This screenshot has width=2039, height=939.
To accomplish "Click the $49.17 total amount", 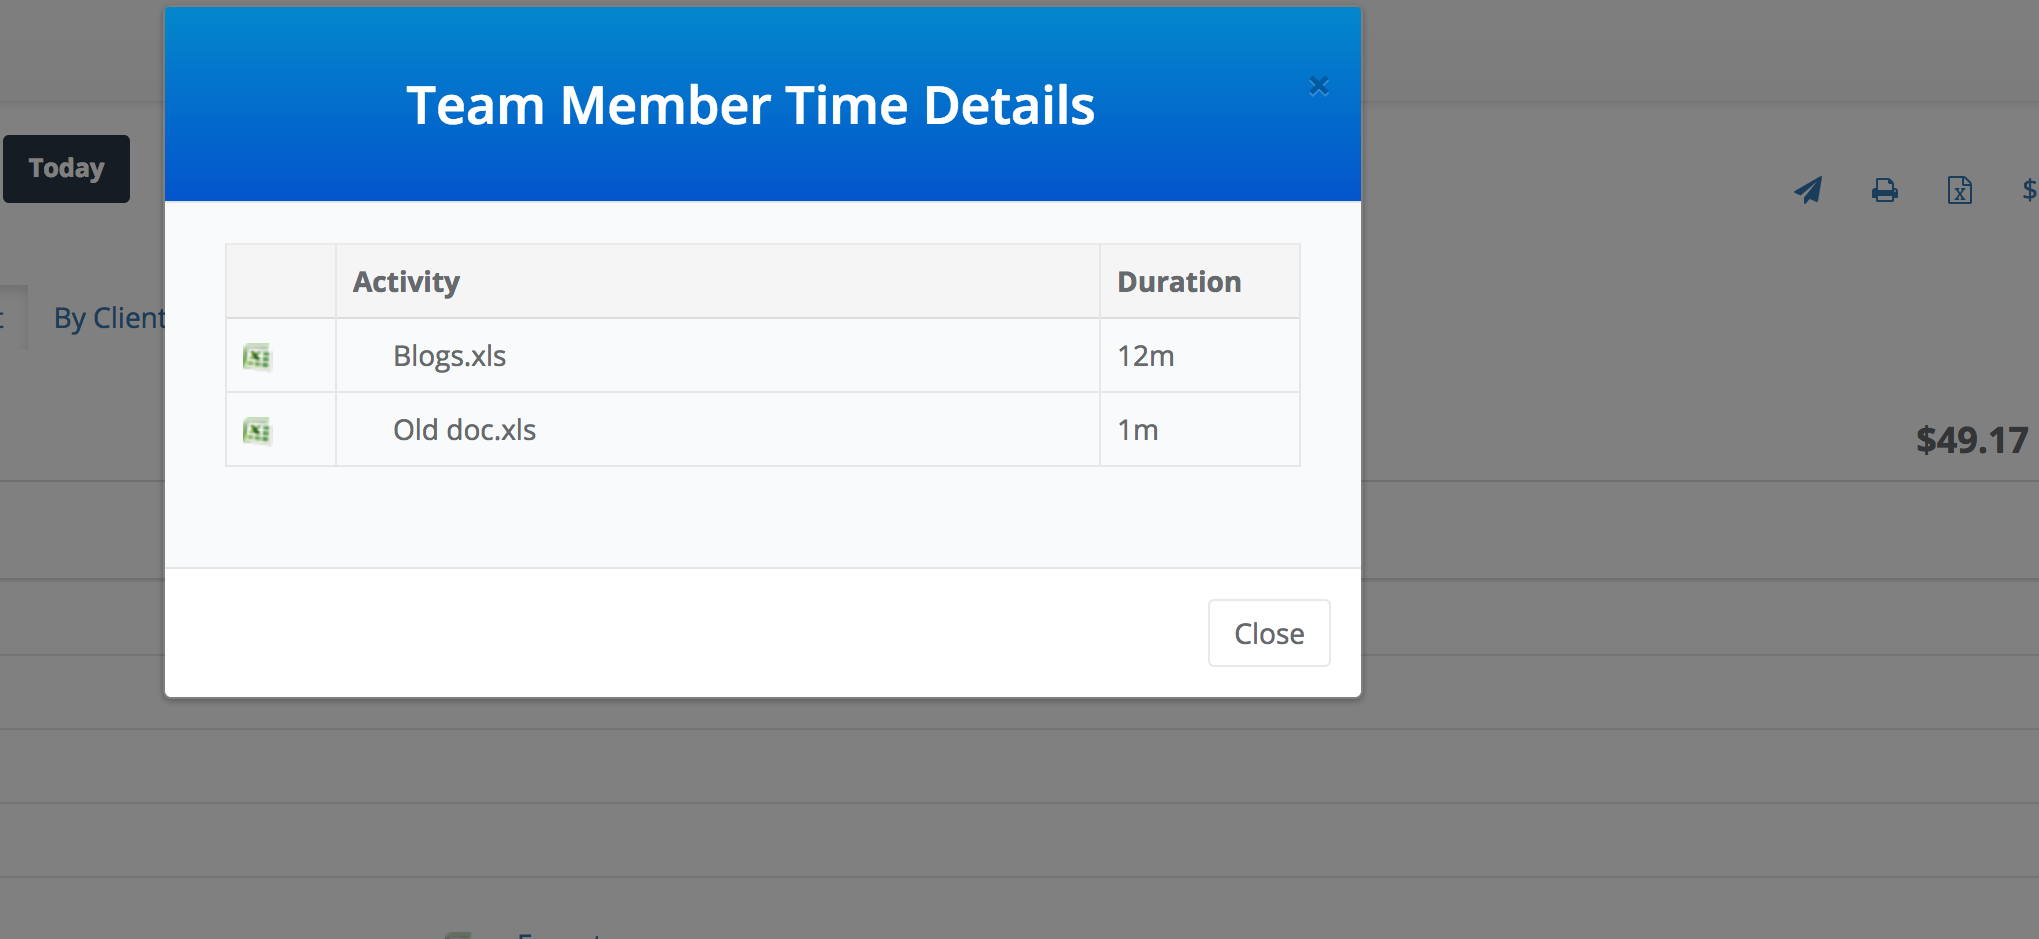I will click(x=1971, y=440).
